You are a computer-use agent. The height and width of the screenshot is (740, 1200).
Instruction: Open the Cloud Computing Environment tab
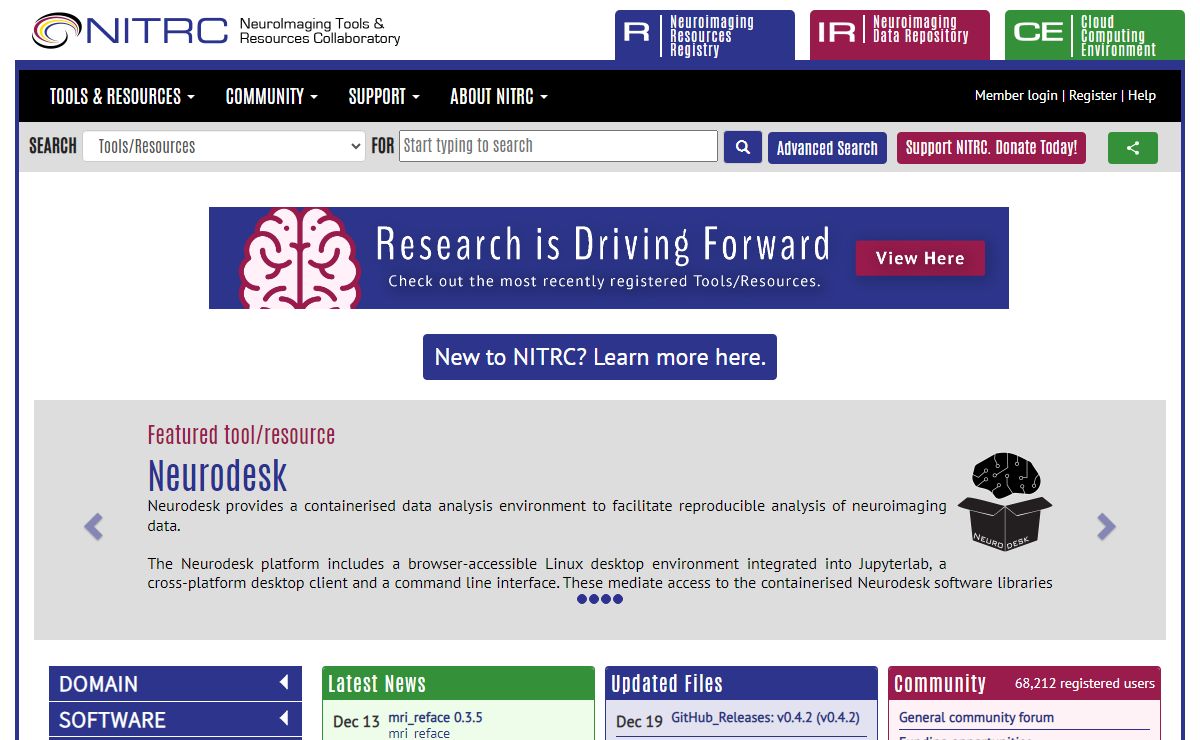(1095, 35)
